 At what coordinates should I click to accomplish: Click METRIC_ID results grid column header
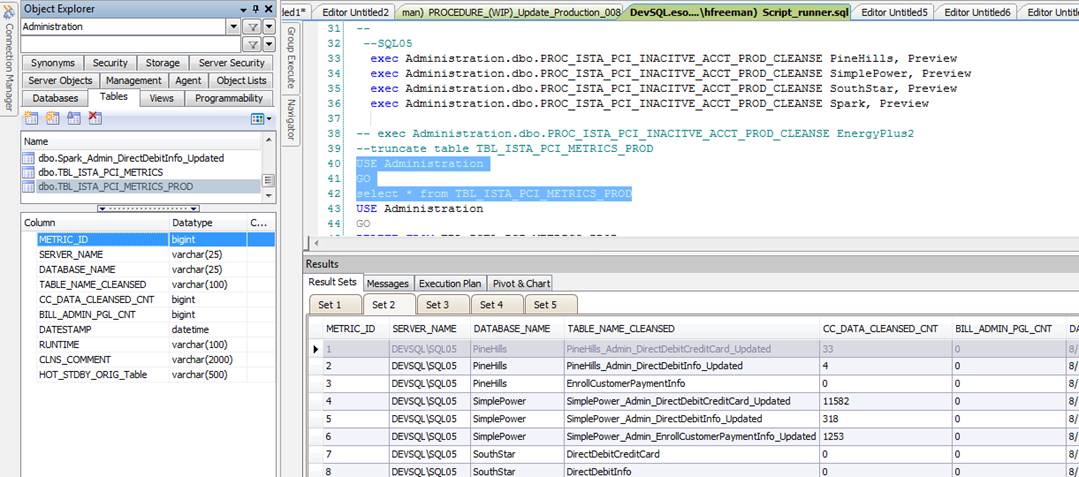tap(355, 329)
